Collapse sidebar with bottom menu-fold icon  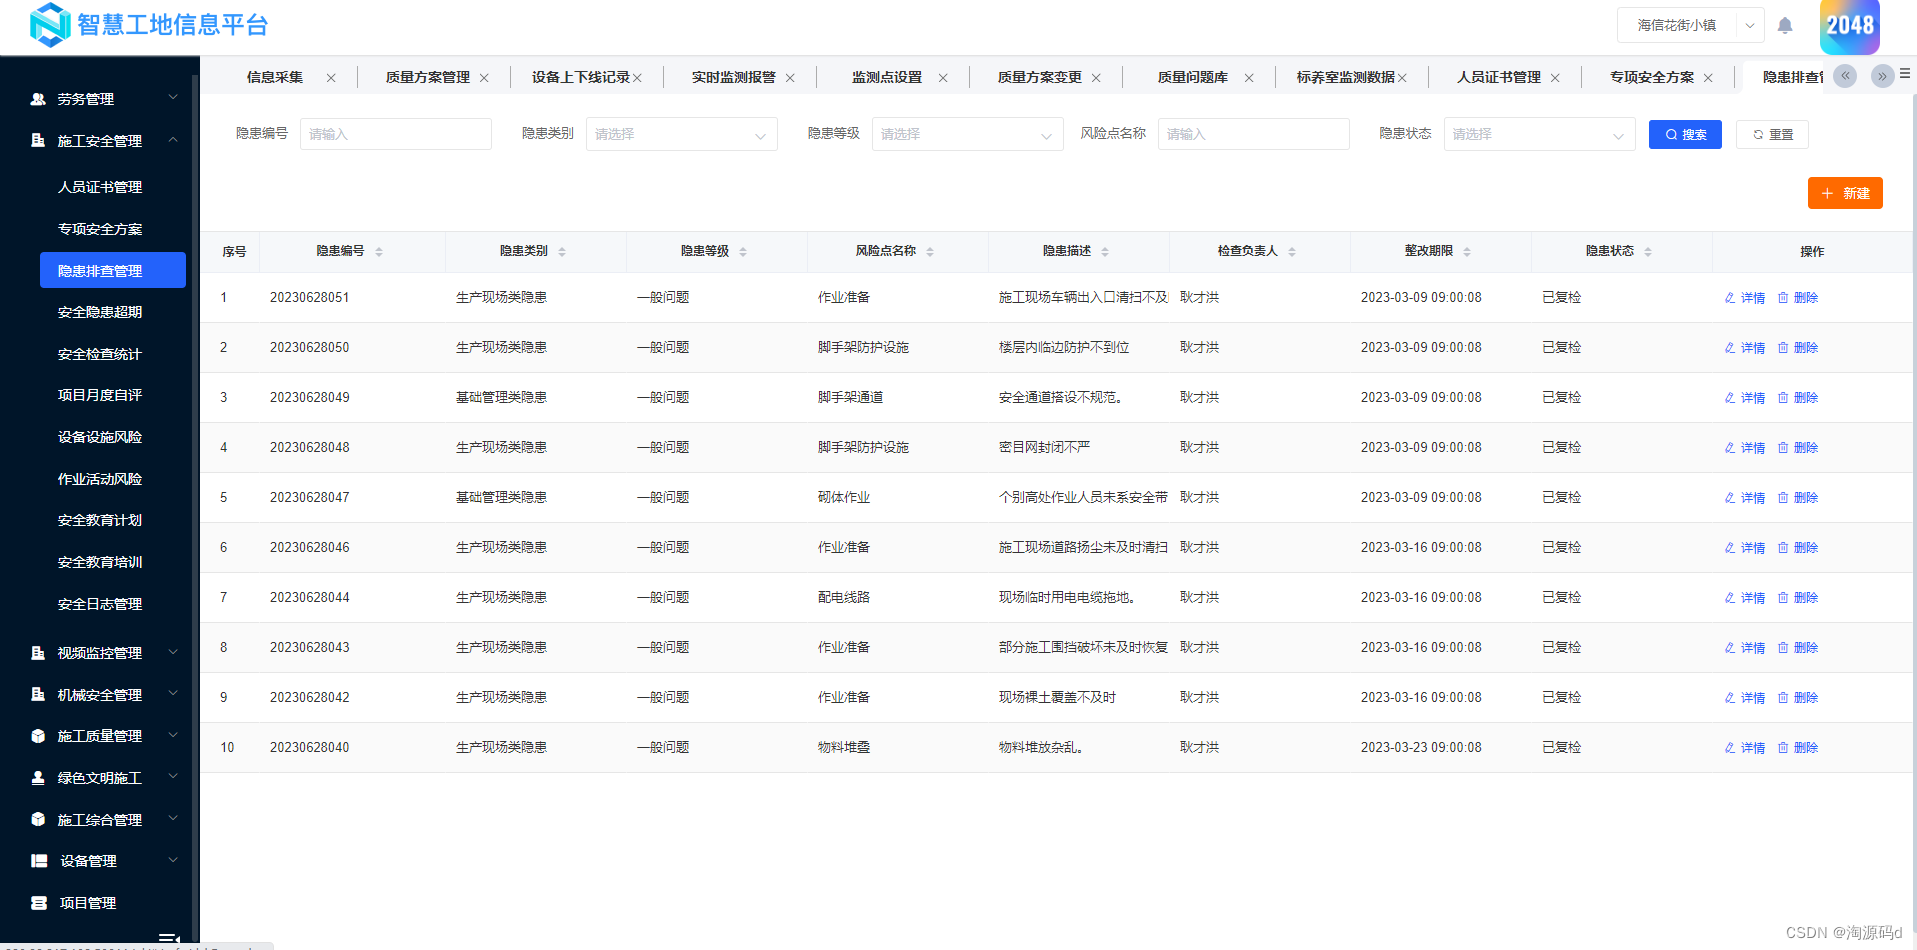[x=169, y=939]
